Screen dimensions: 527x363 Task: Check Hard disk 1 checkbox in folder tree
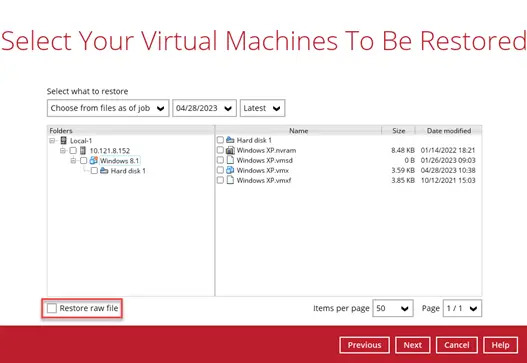pos(94,171)
